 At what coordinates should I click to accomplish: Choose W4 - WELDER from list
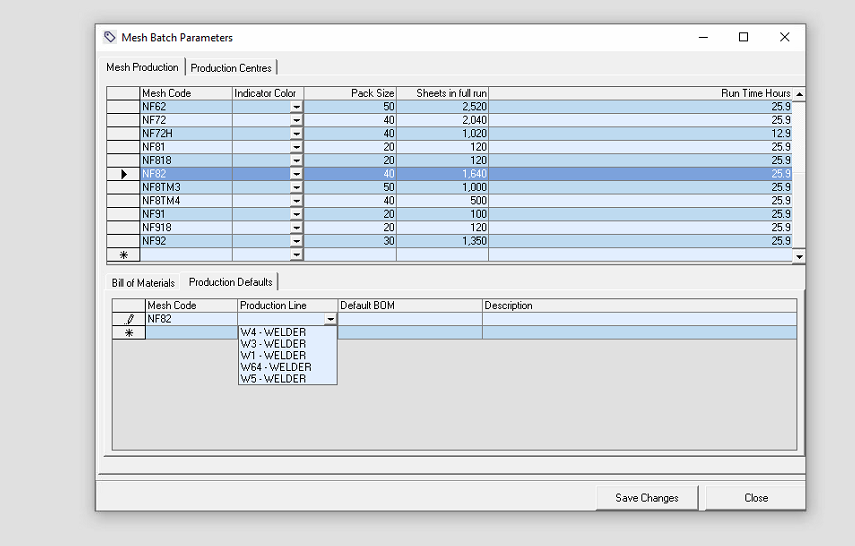287,332
